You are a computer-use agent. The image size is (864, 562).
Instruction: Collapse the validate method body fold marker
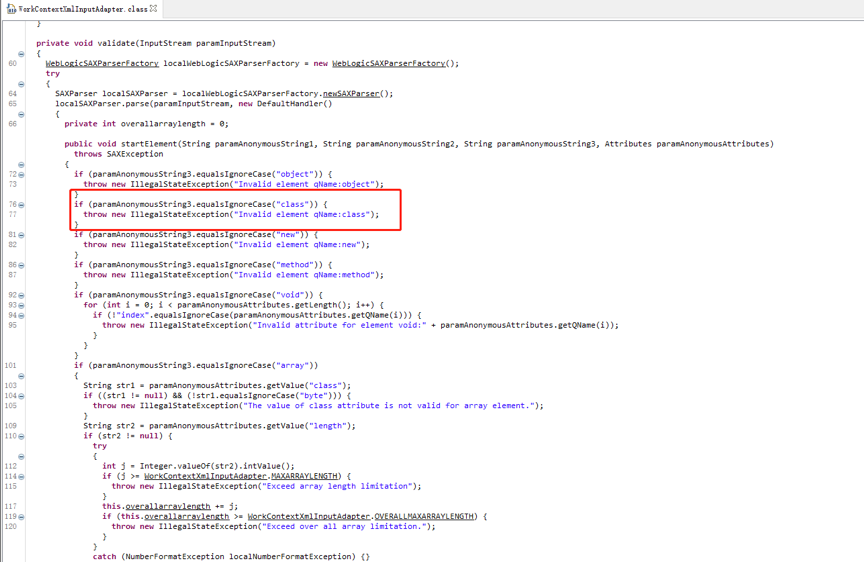click(x=21, y=54)
